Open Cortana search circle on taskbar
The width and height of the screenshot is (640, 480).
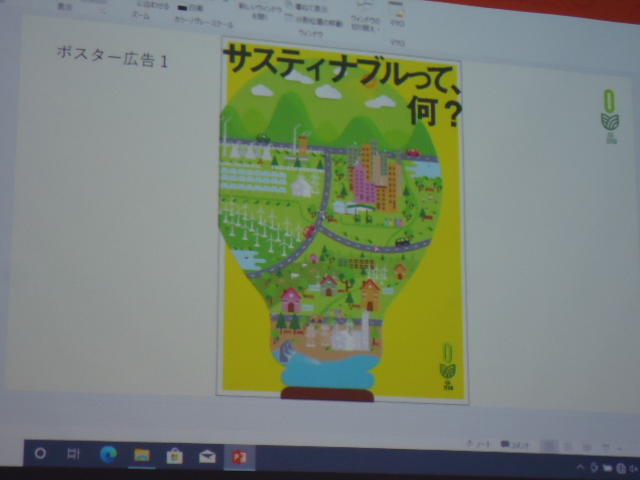point(40,453)
